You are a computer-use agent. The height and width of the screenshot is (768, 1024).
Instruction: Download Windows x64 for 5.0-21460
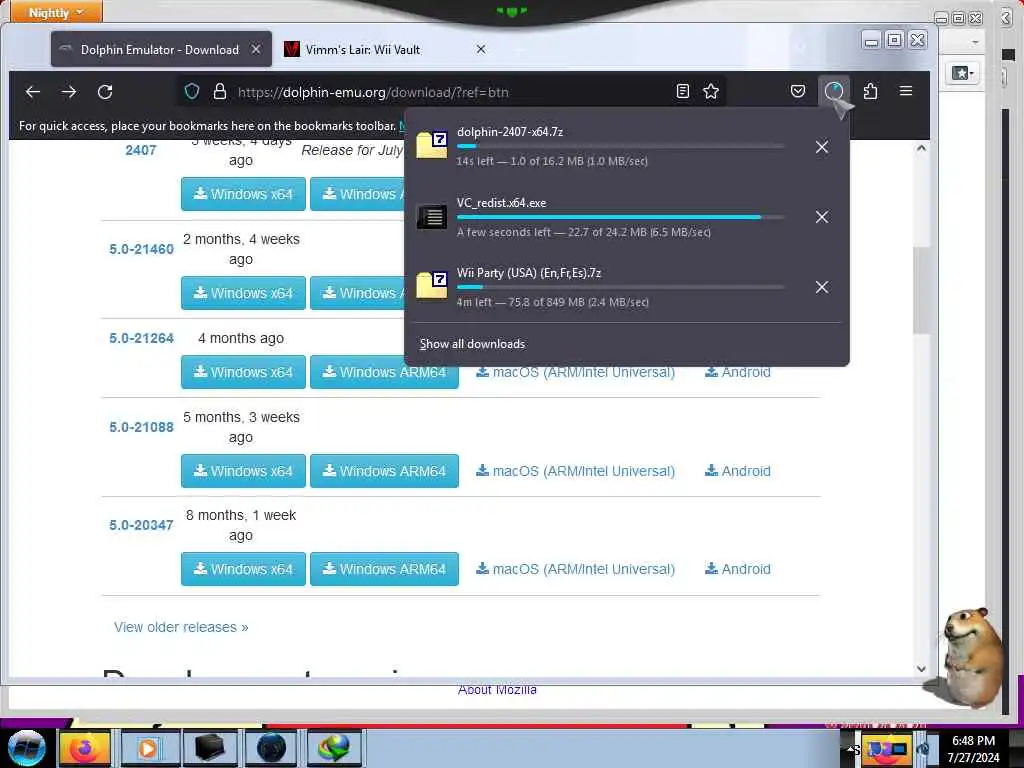(243, 293)
